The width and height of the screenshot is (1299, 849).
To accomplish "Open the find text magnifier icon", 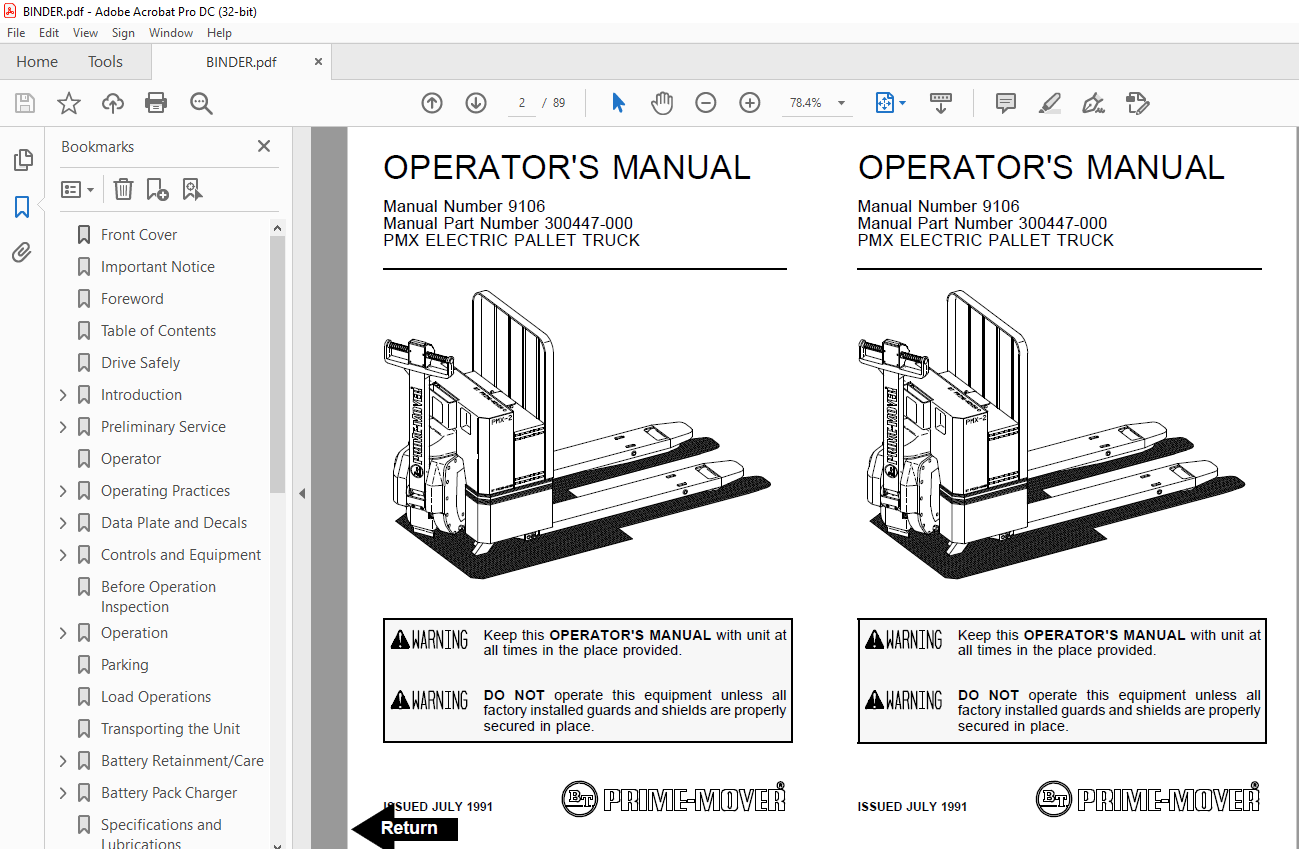I will click(x=201, y=103).
